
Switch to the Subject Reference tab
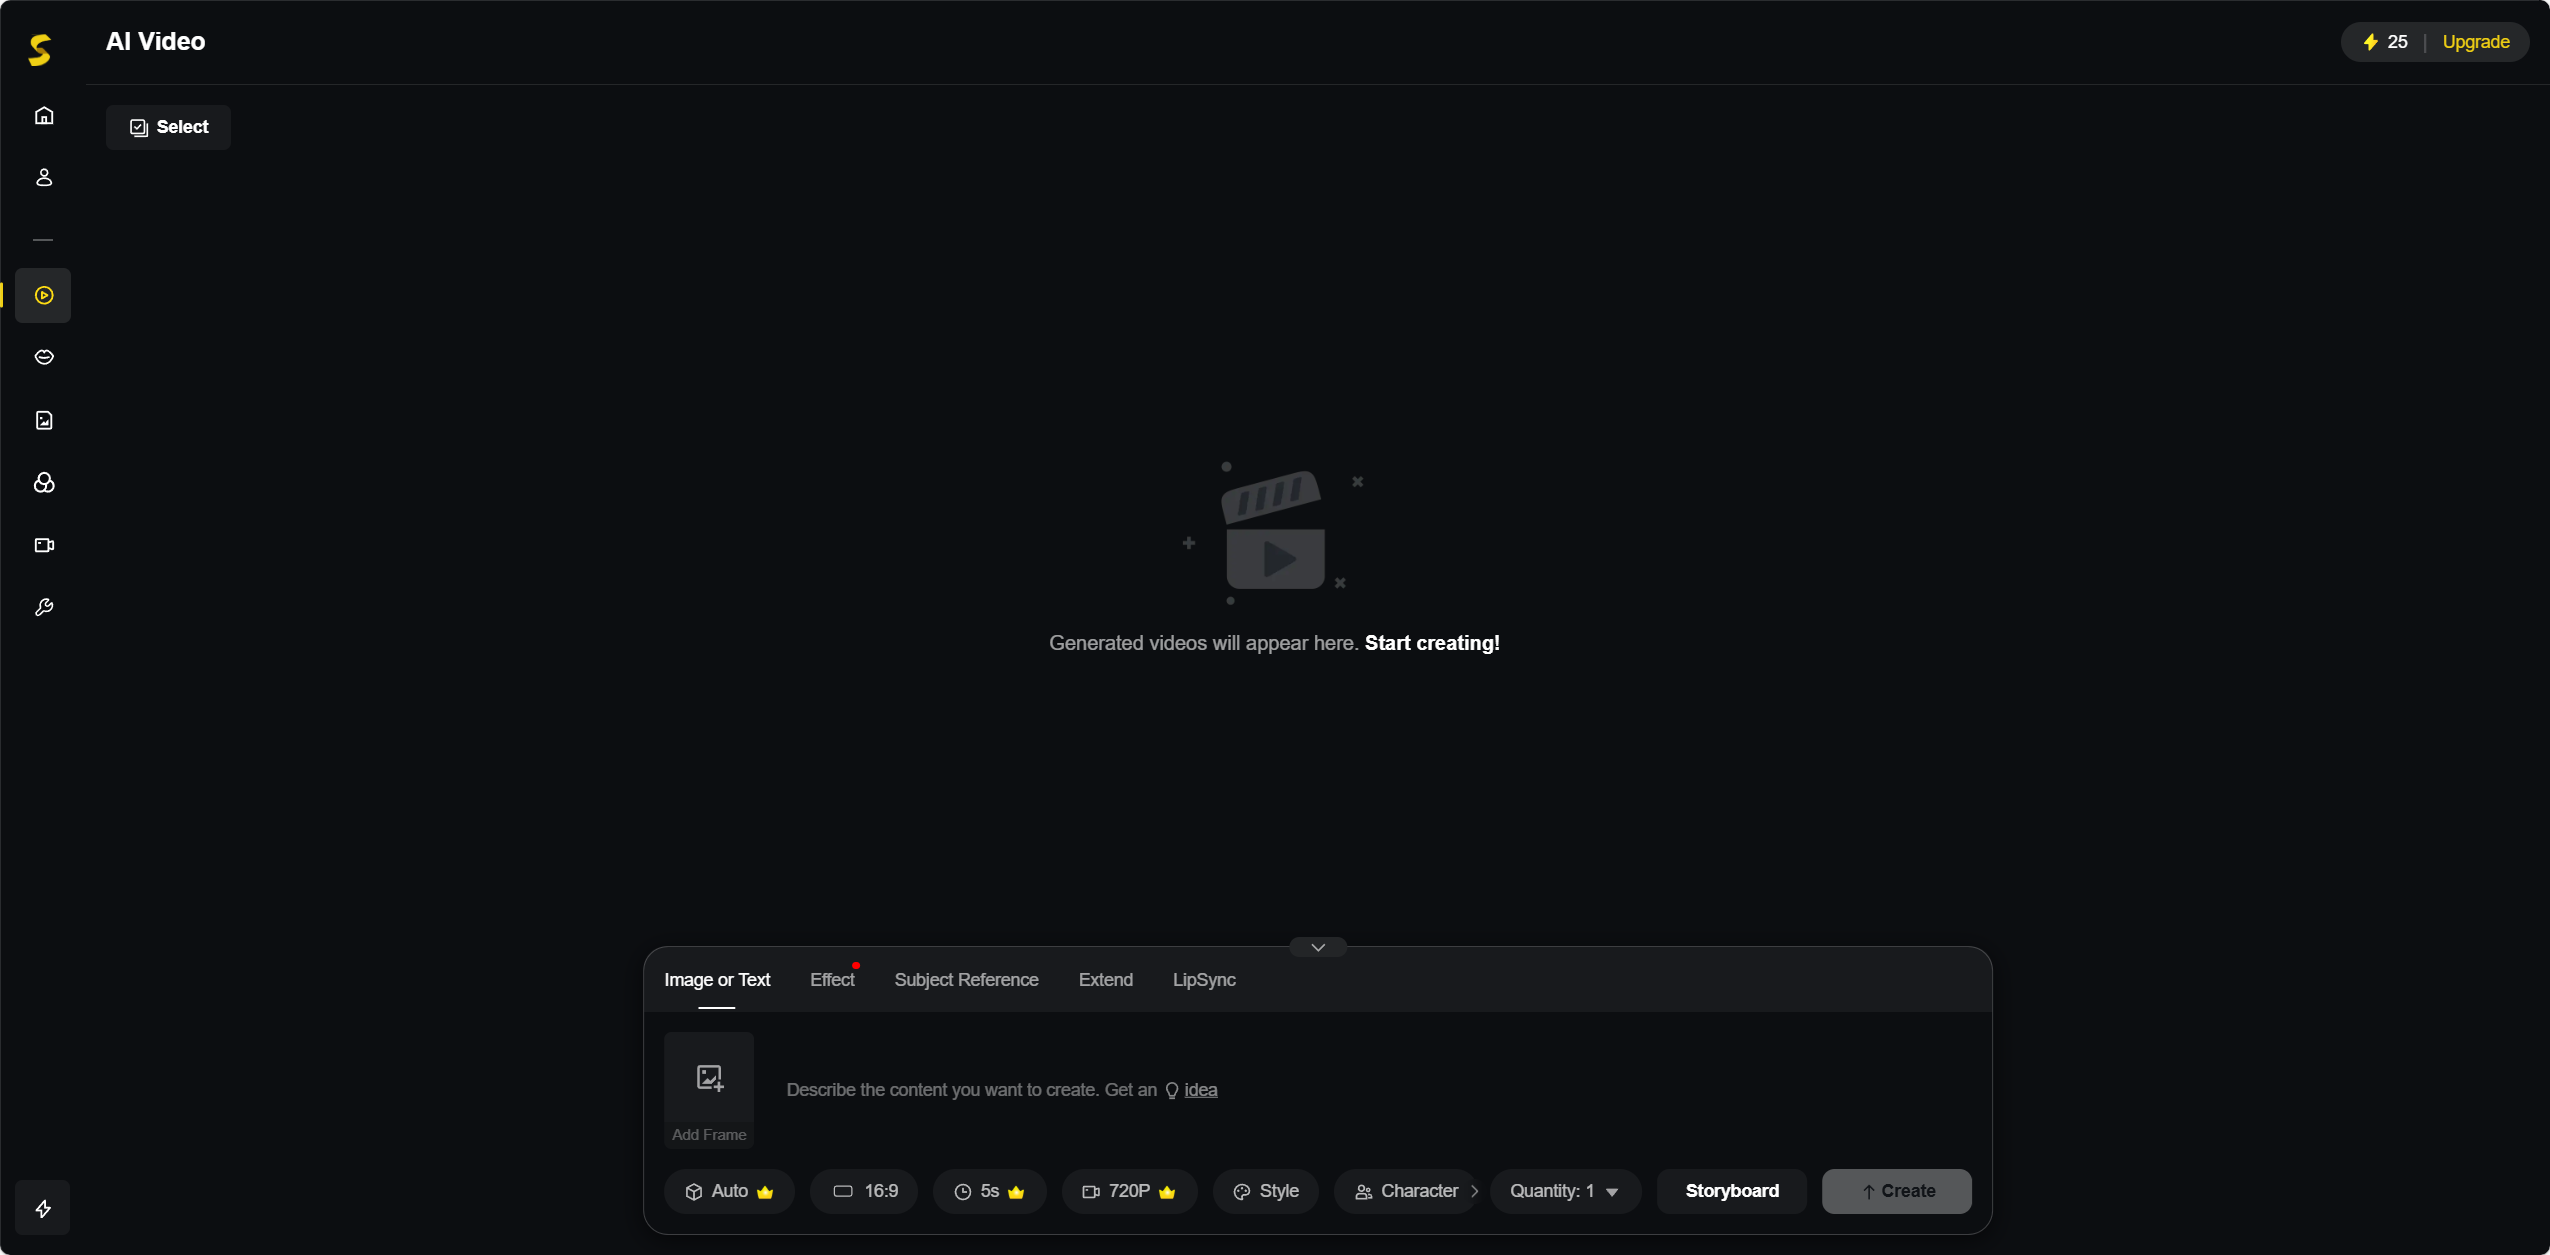(966, 980)
